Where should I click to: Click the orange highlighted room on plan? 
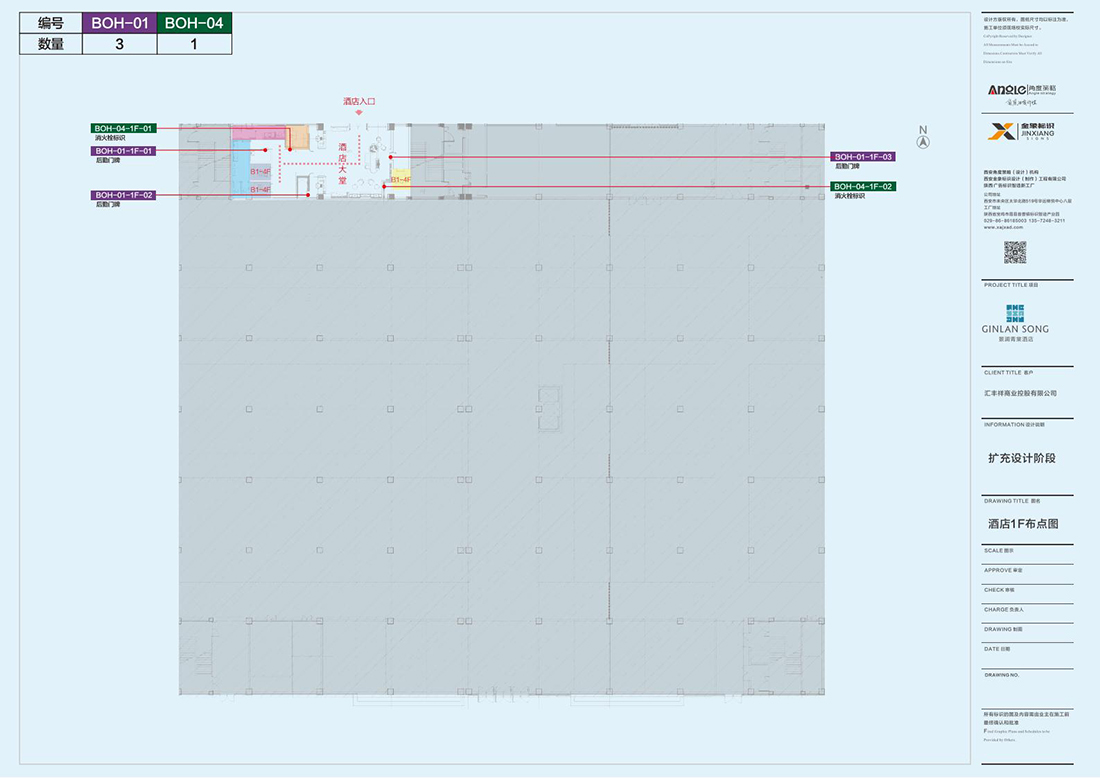point(298,136)
